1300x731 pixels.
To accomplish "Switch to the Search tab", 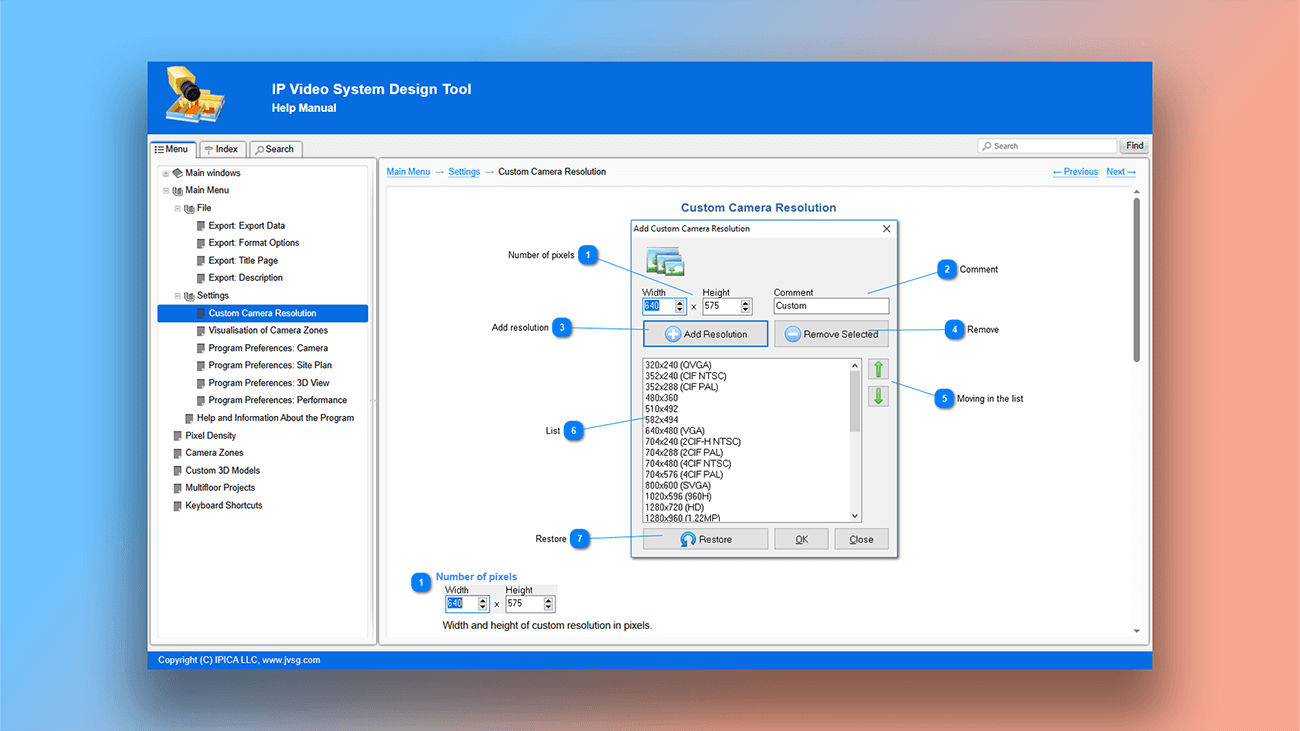I will 275,148.
